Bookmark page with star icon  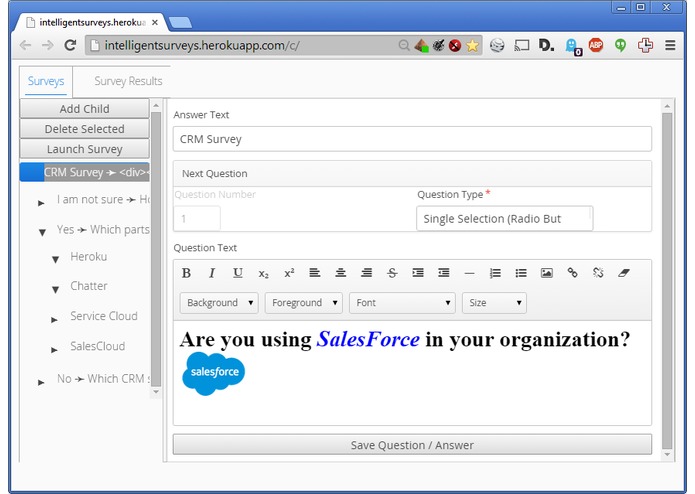coord(472,45)
